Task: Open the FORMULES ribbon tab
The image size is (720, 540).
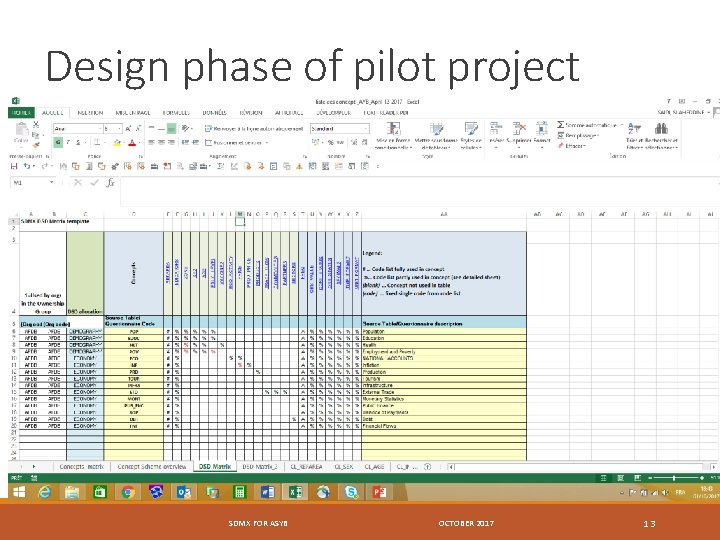Action: coord(176,112)
